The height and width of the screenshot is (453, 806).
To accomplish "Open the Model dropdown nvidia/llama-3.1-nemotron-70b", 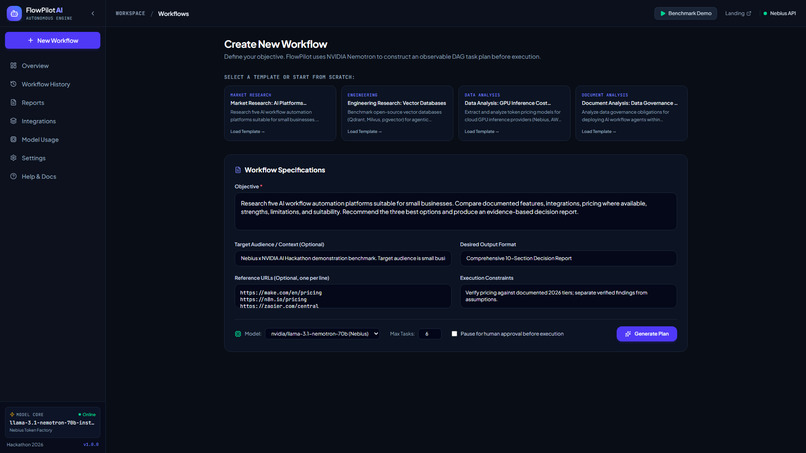I will (x=322, y=334).
